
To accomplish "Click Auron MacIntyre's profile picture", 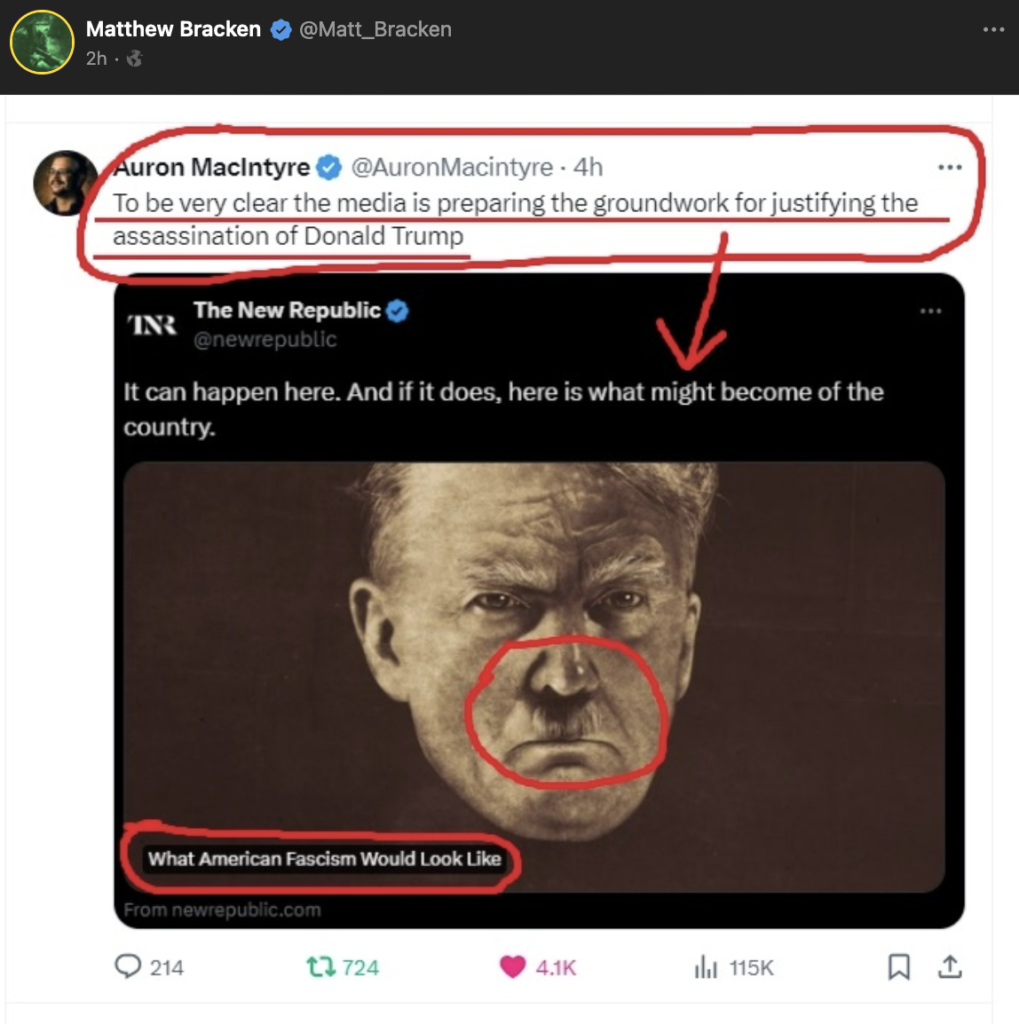I will pyautogui.click(x=64, y=183).
